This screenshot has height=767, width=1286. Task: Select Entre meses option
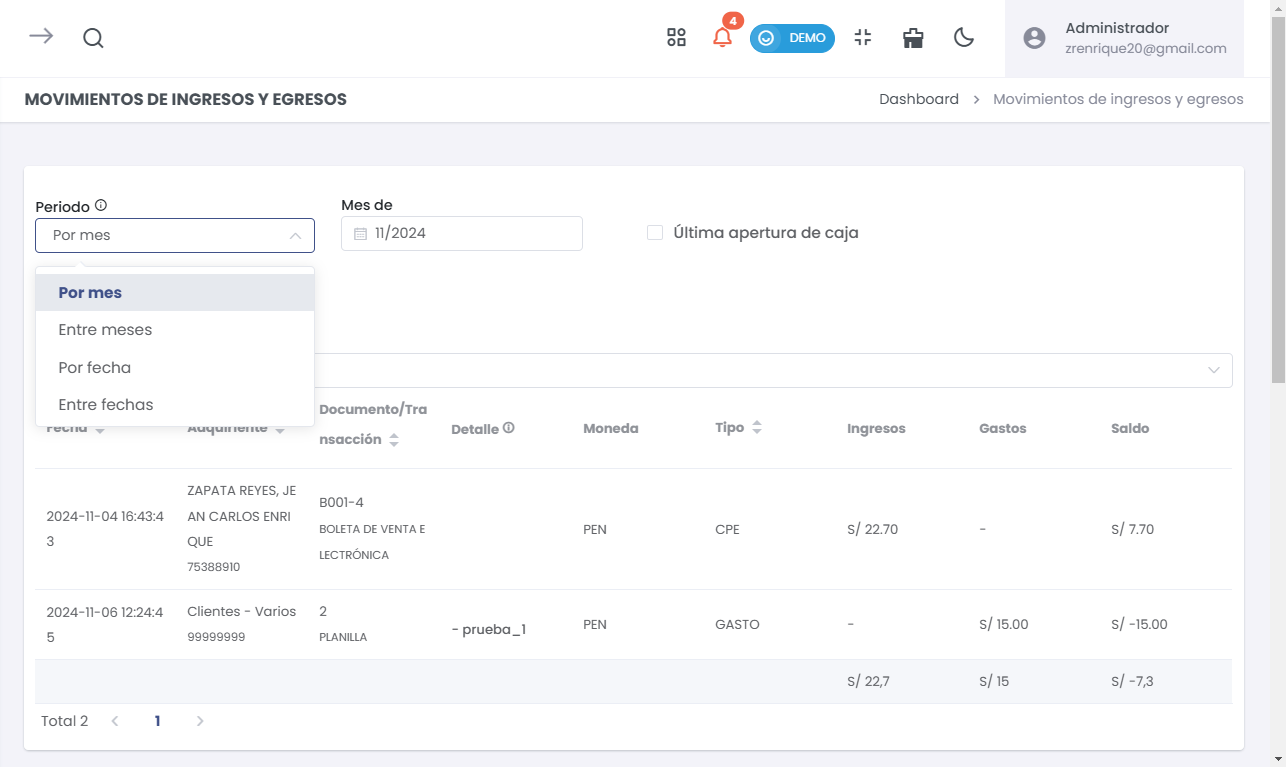pos(105,330)
